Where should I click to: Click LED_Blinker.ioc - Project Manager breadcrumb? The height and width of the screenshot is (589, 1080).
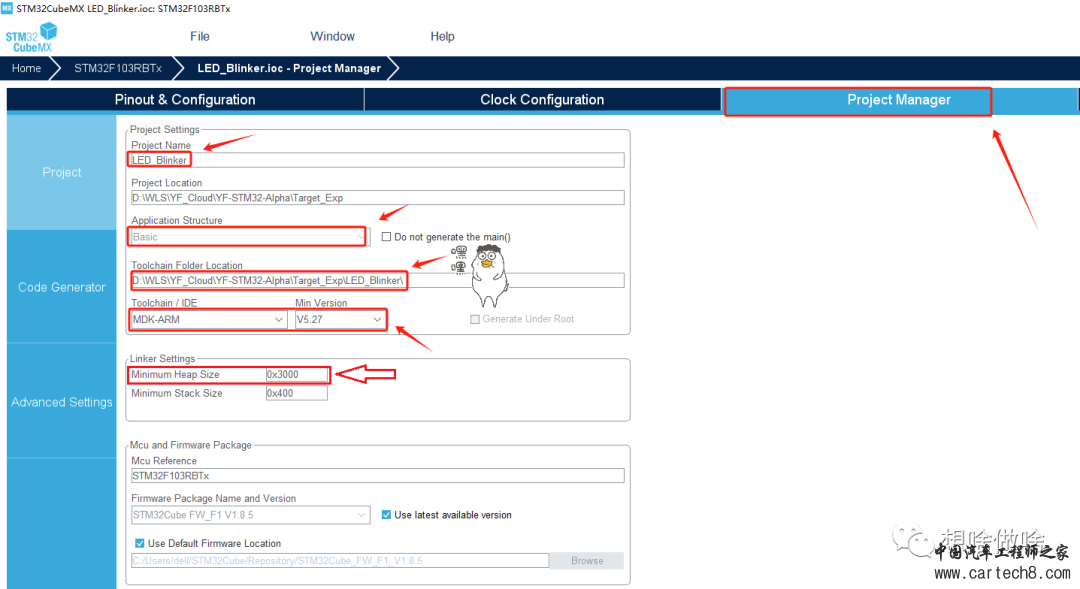pyautogui.click(x=289, y=68)
